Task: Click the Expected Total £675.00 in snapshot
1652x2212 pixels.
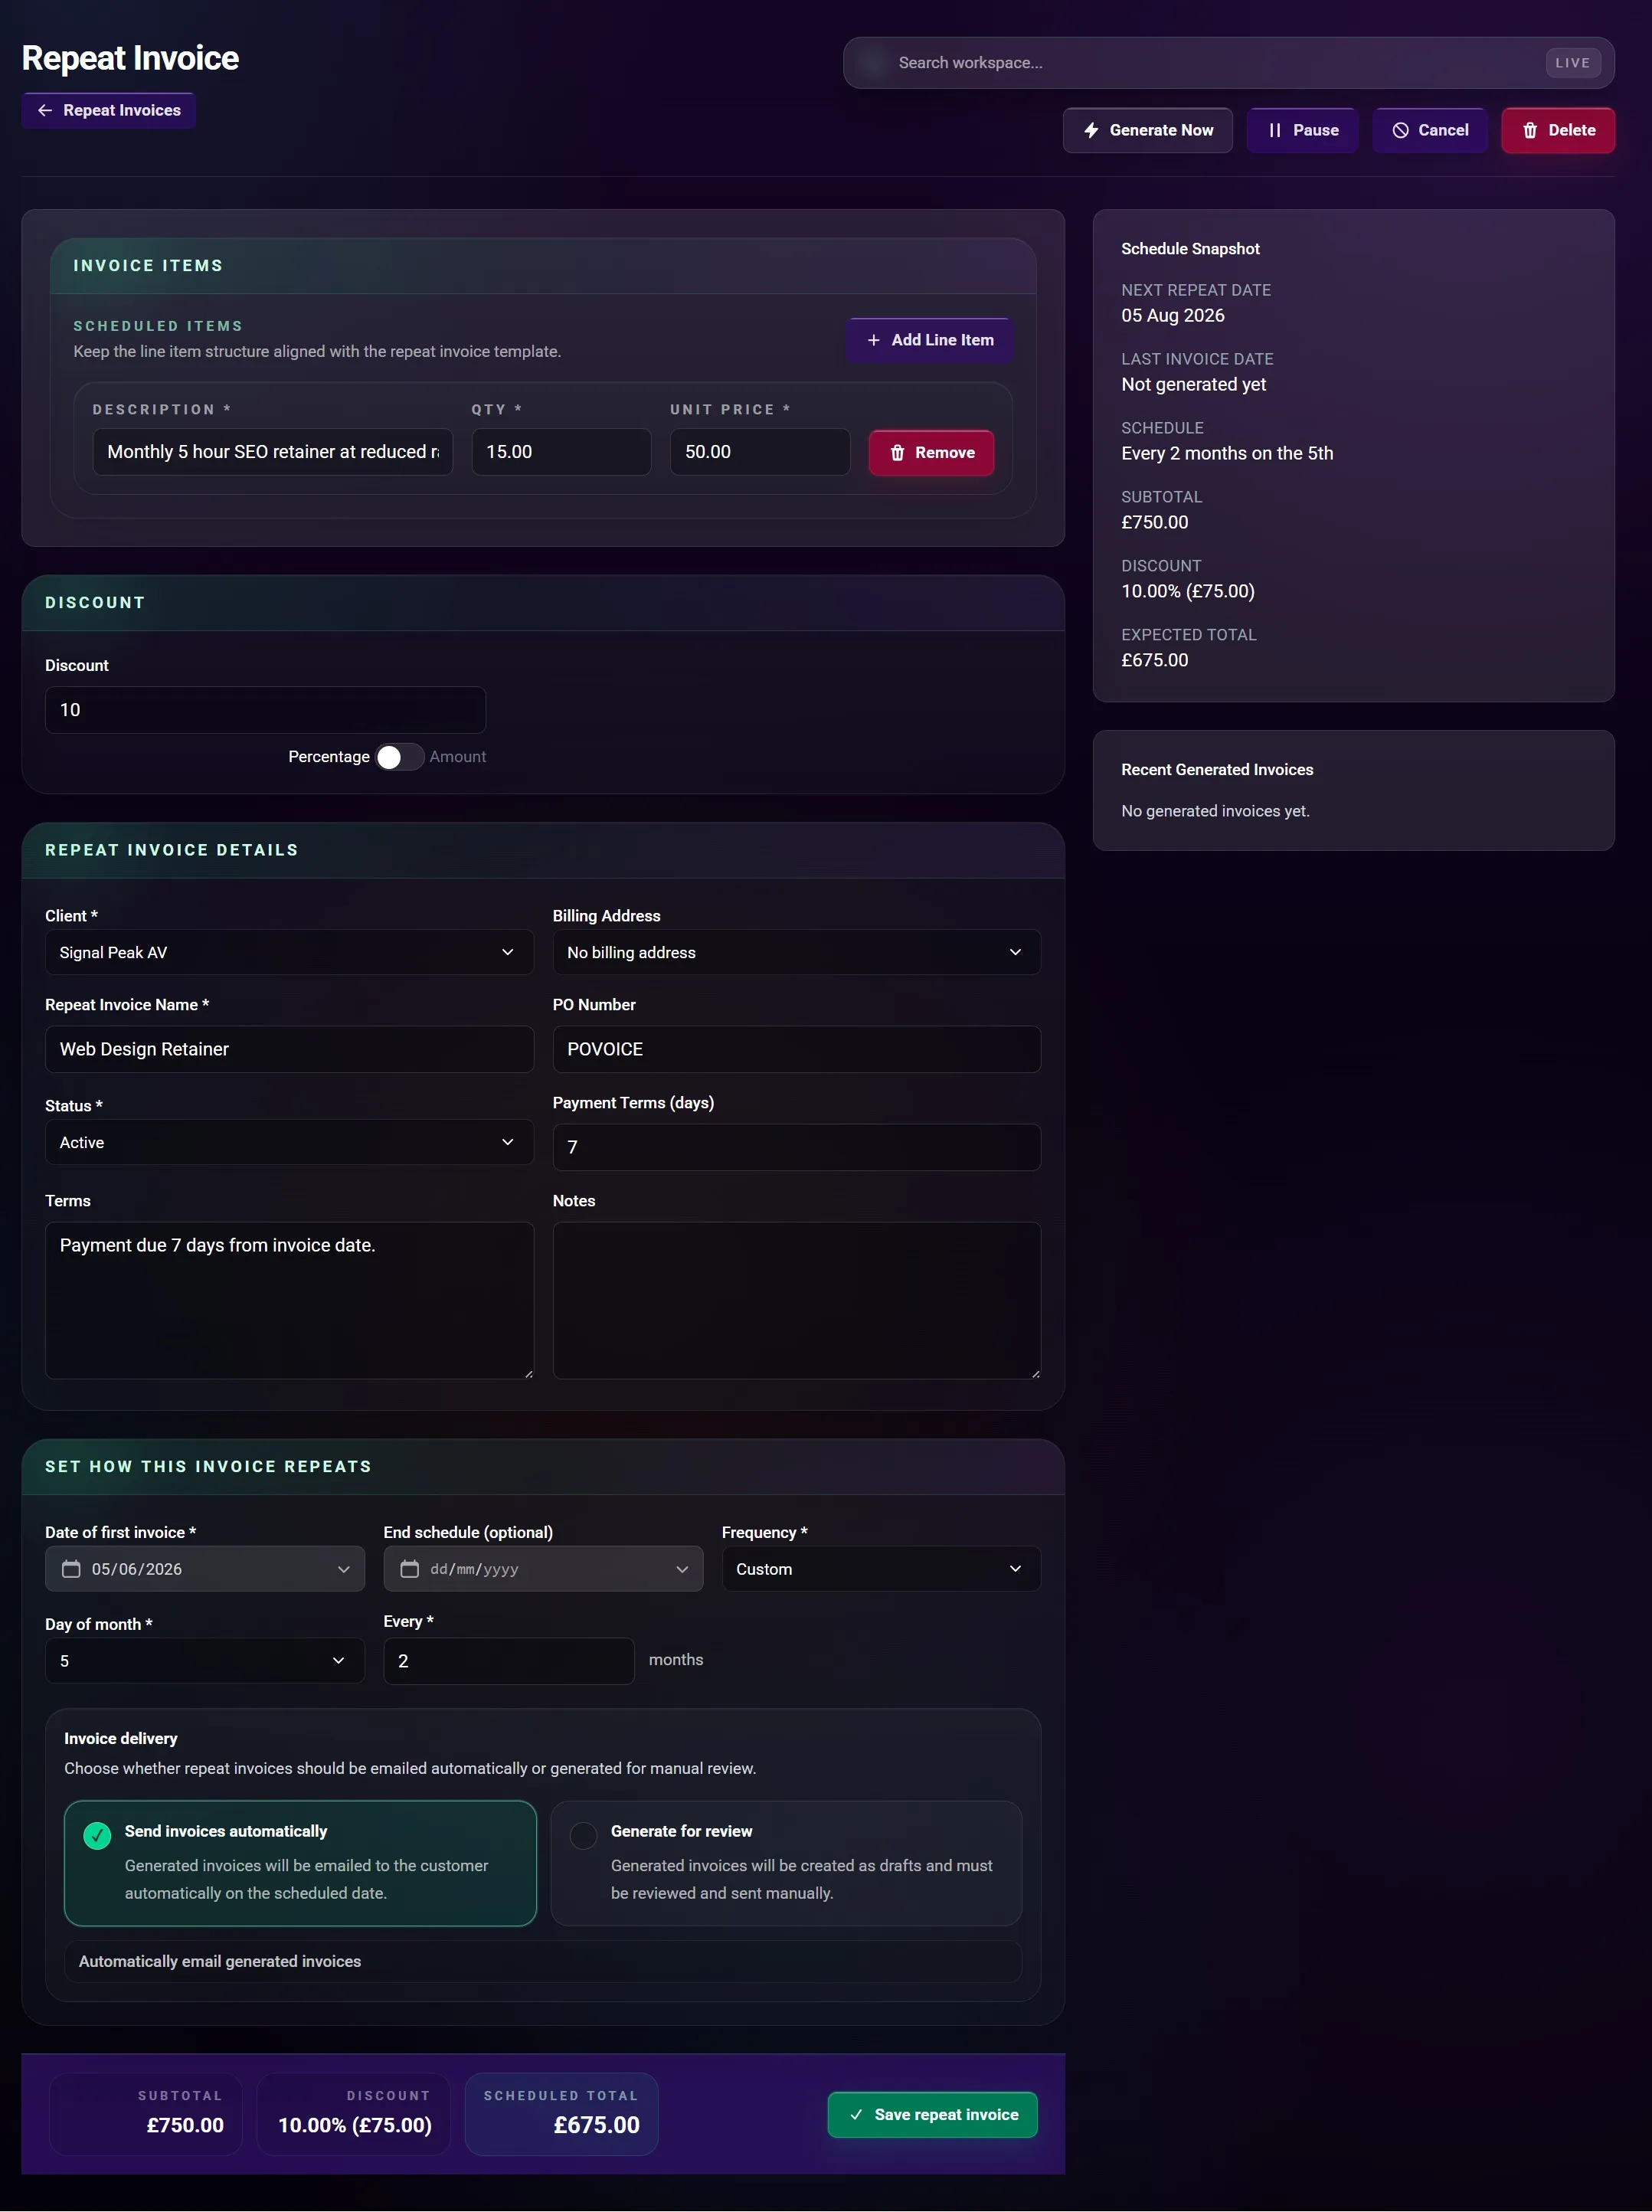Action: (1154, 660)
